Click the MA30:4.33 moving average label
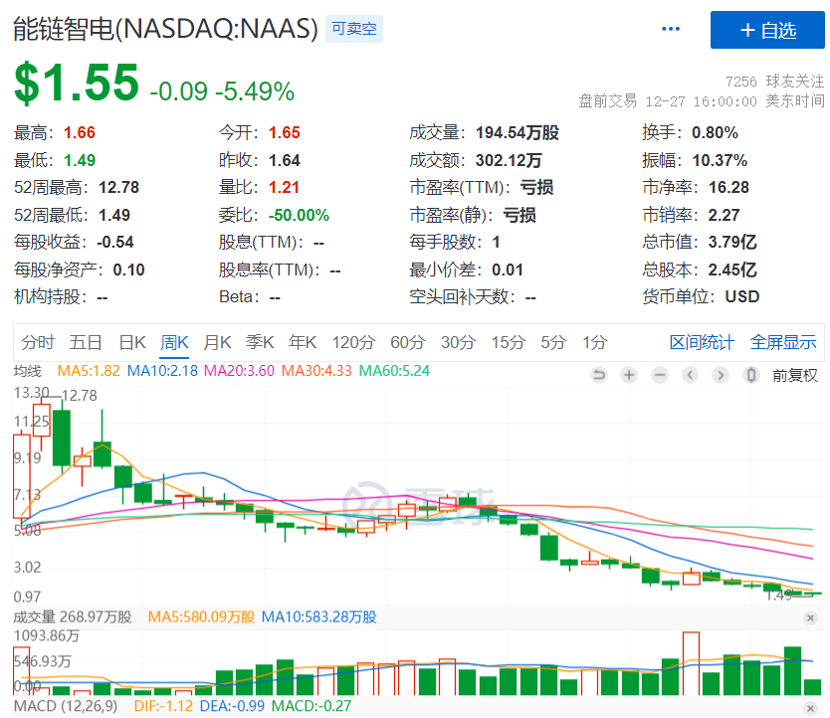 pos(317,371)
